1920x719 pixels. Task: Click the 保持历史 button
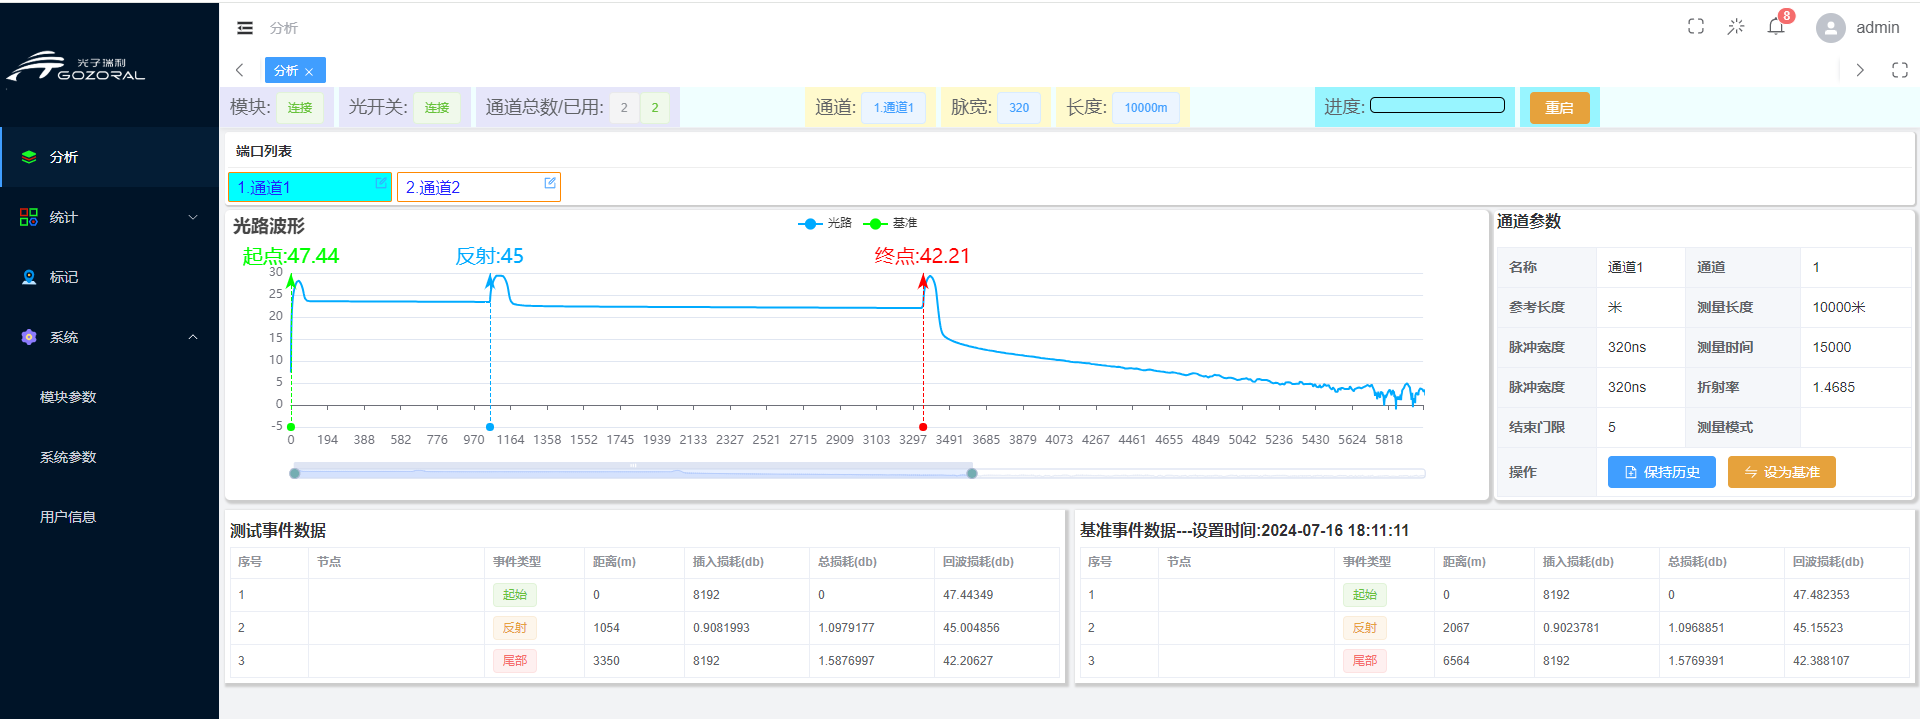[x=1661, y=472]
